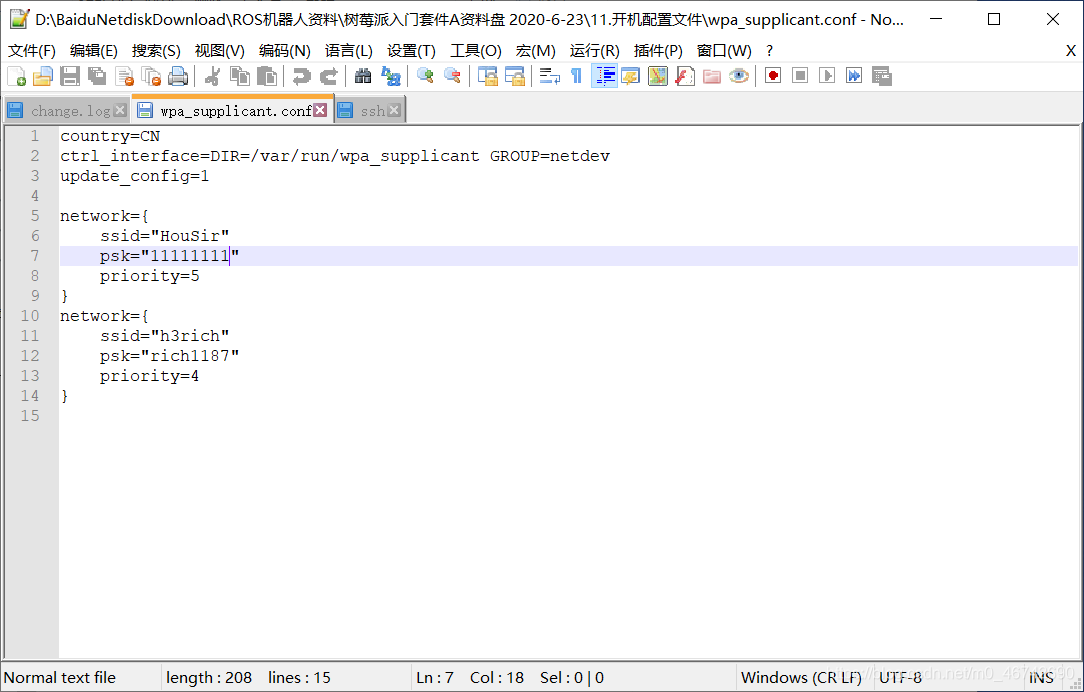Print the document with the printer icon
The height and width of the screenshot is (692, 1084).
178,76
